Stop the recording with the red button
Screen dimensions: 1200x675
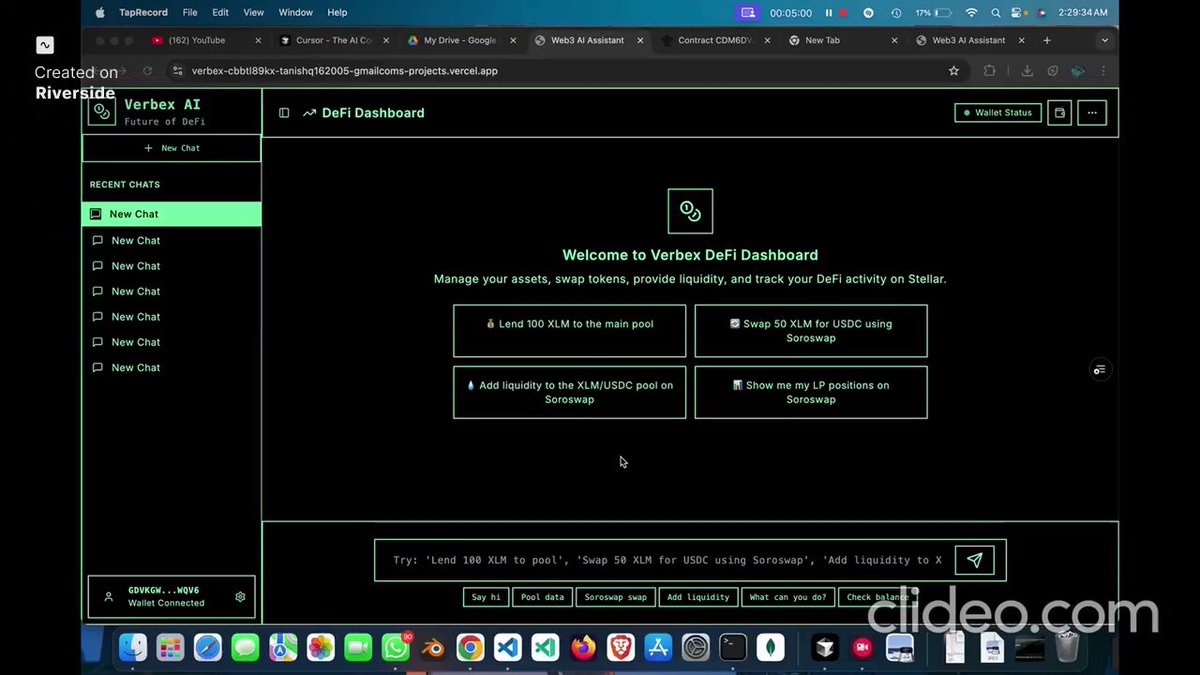(x=843, y=13)
